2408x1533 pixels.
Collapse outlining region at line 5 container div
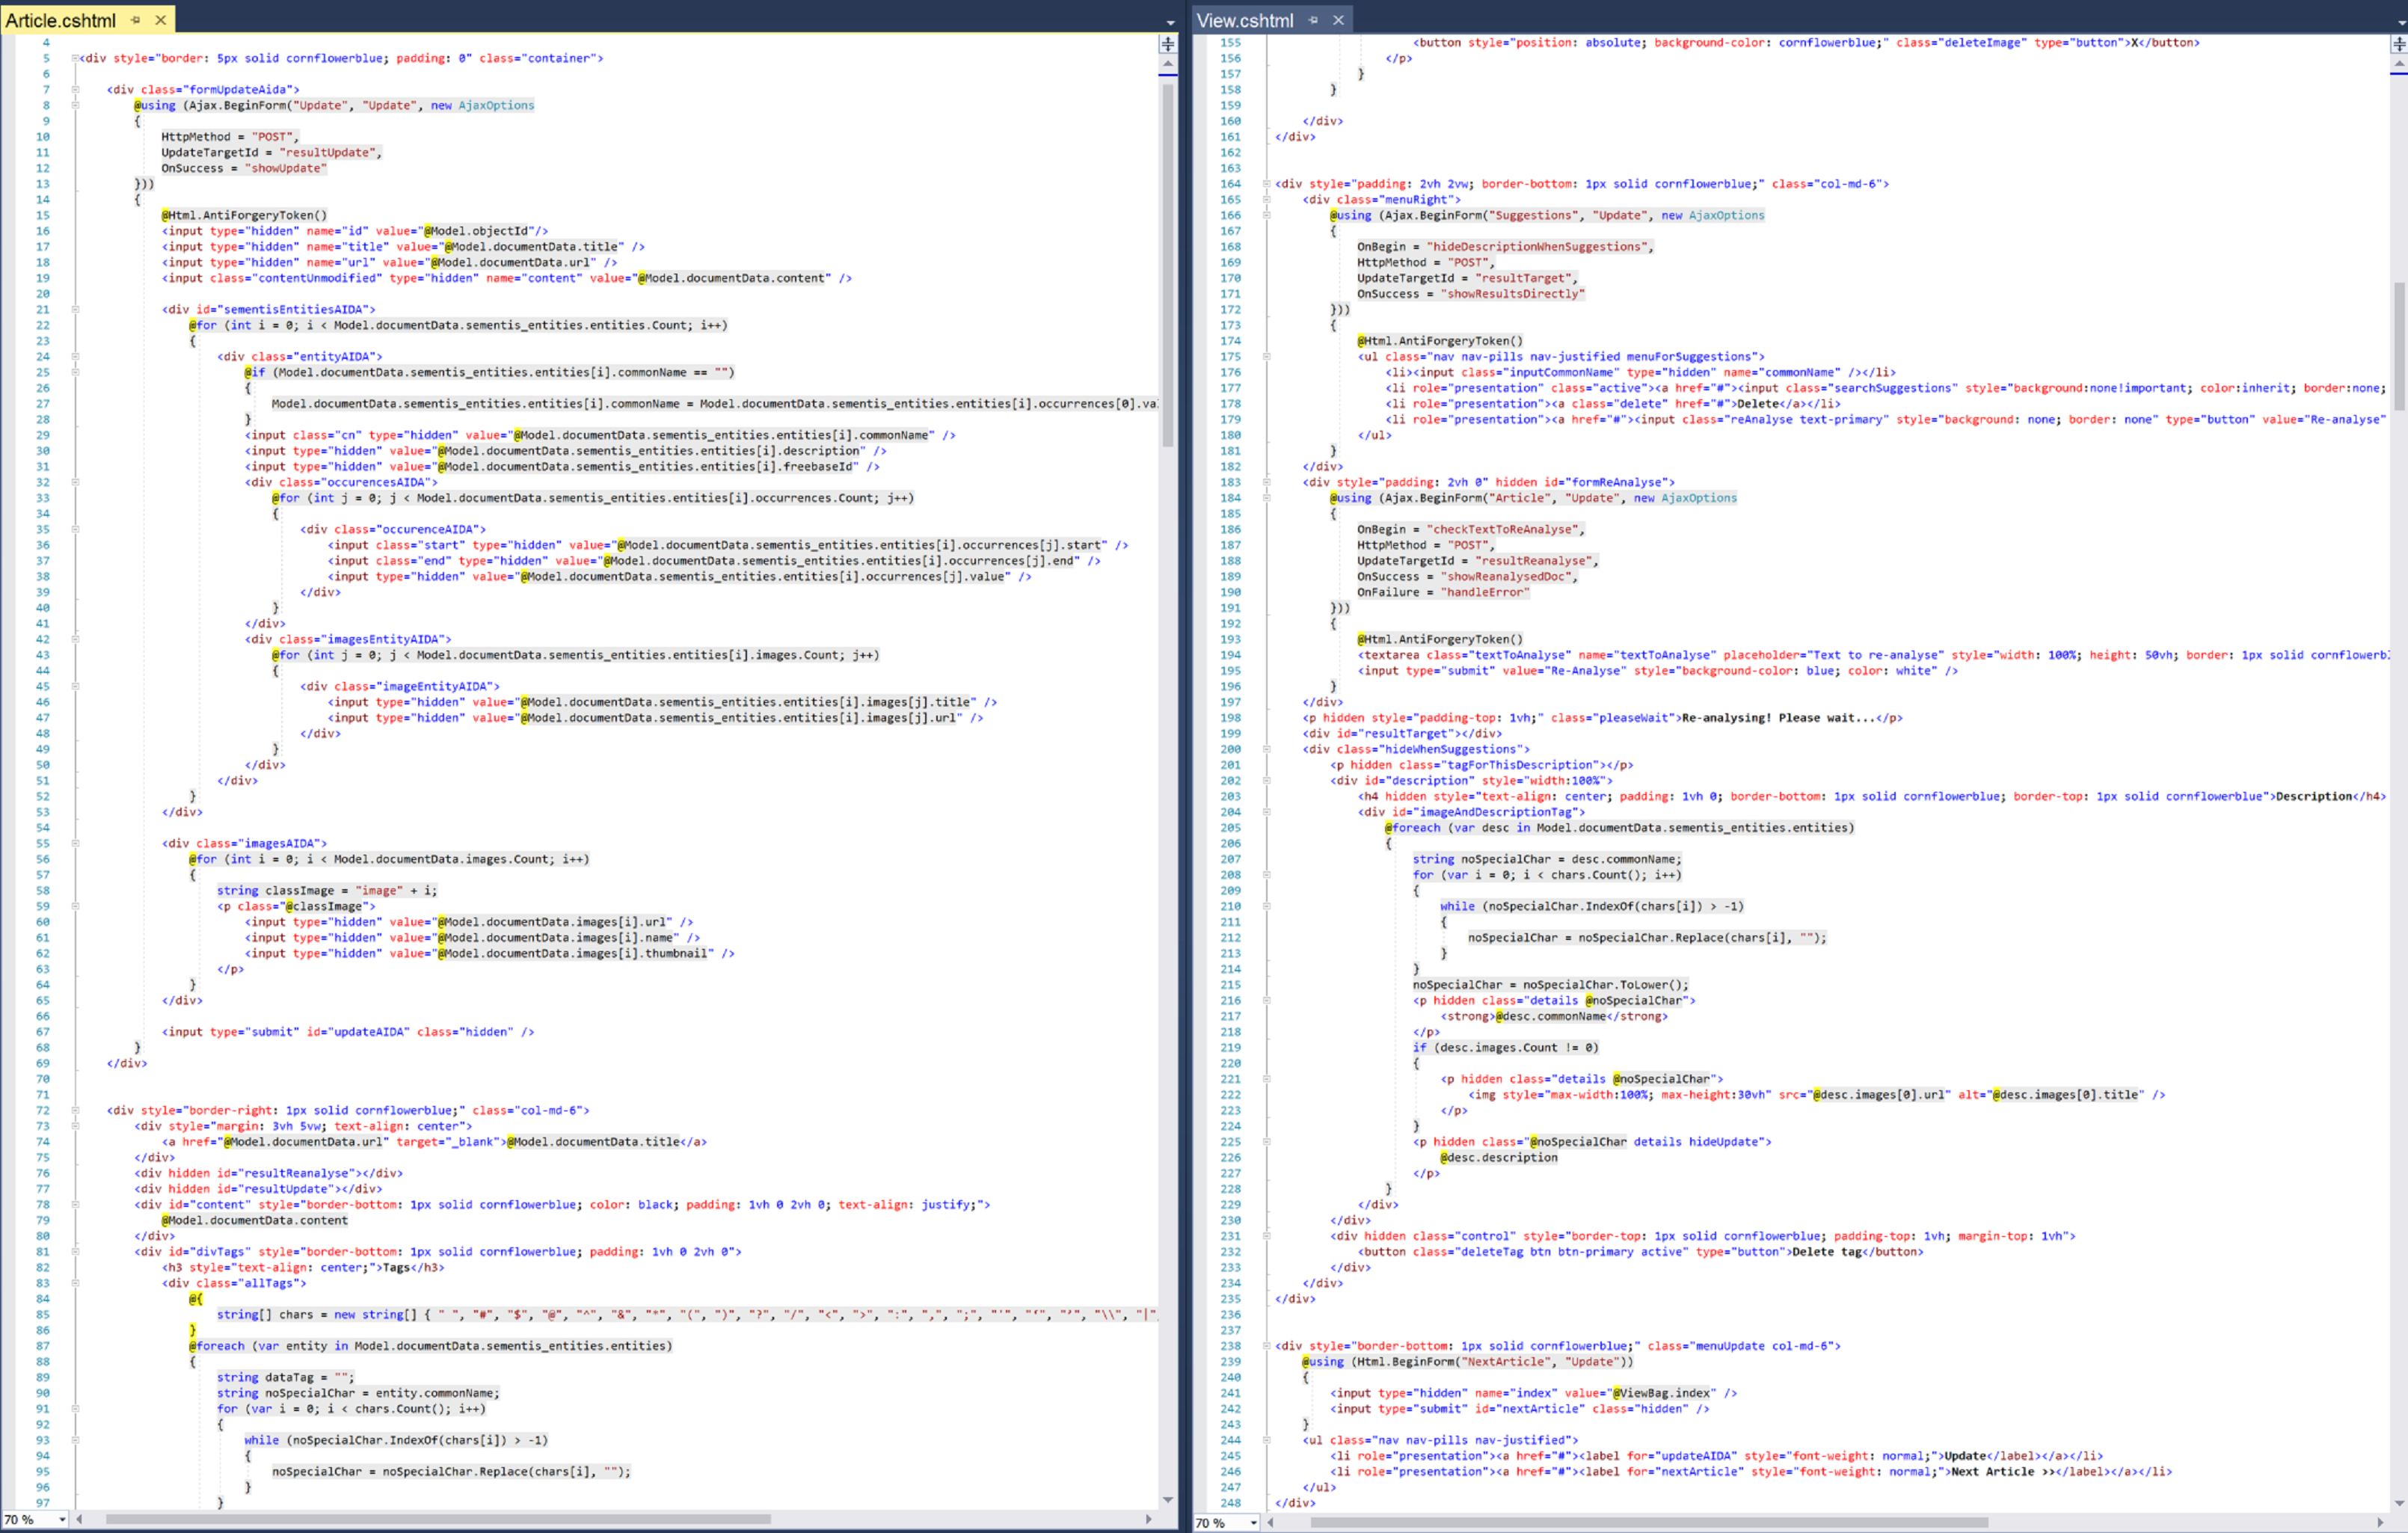(x=75, y=58)
